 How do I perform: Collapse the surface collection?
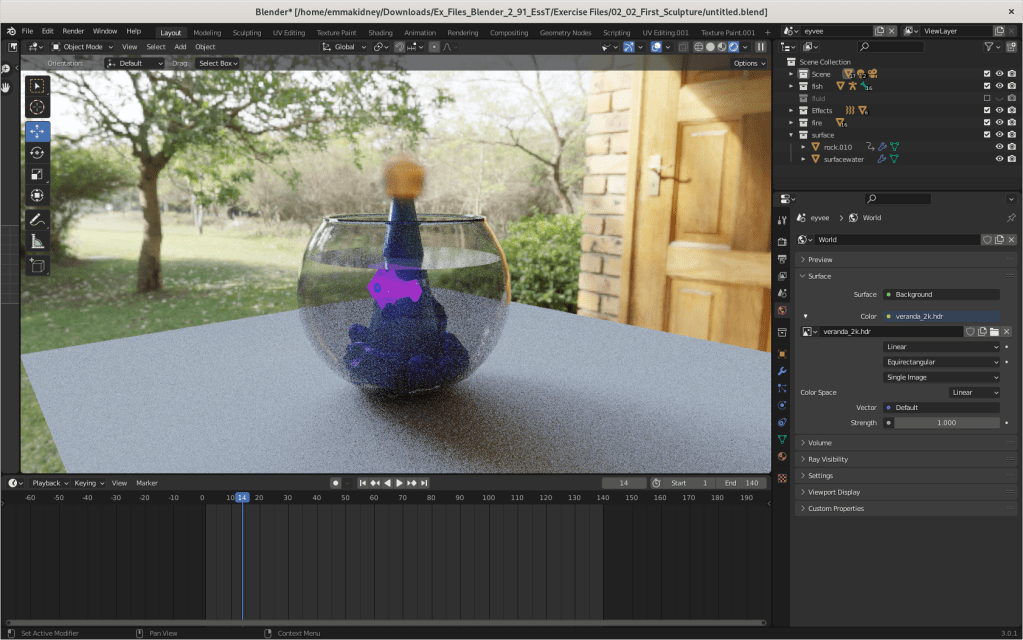pos(791,133)
